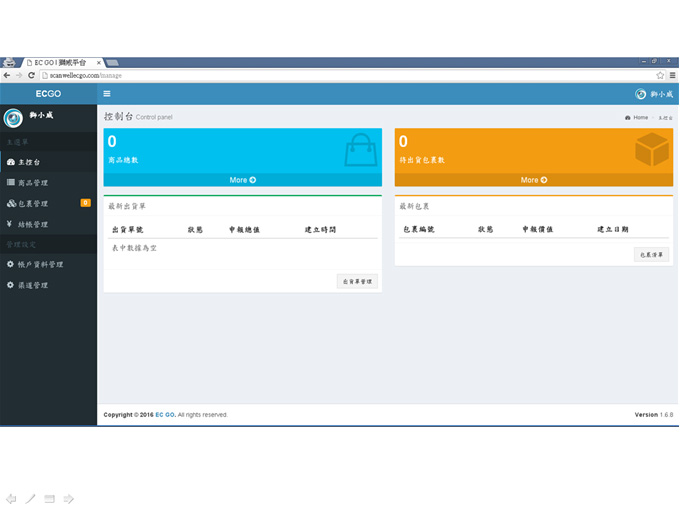681x510 pixels.
Task: Click next slide arrow at bottom
Action: pos(69,498)
